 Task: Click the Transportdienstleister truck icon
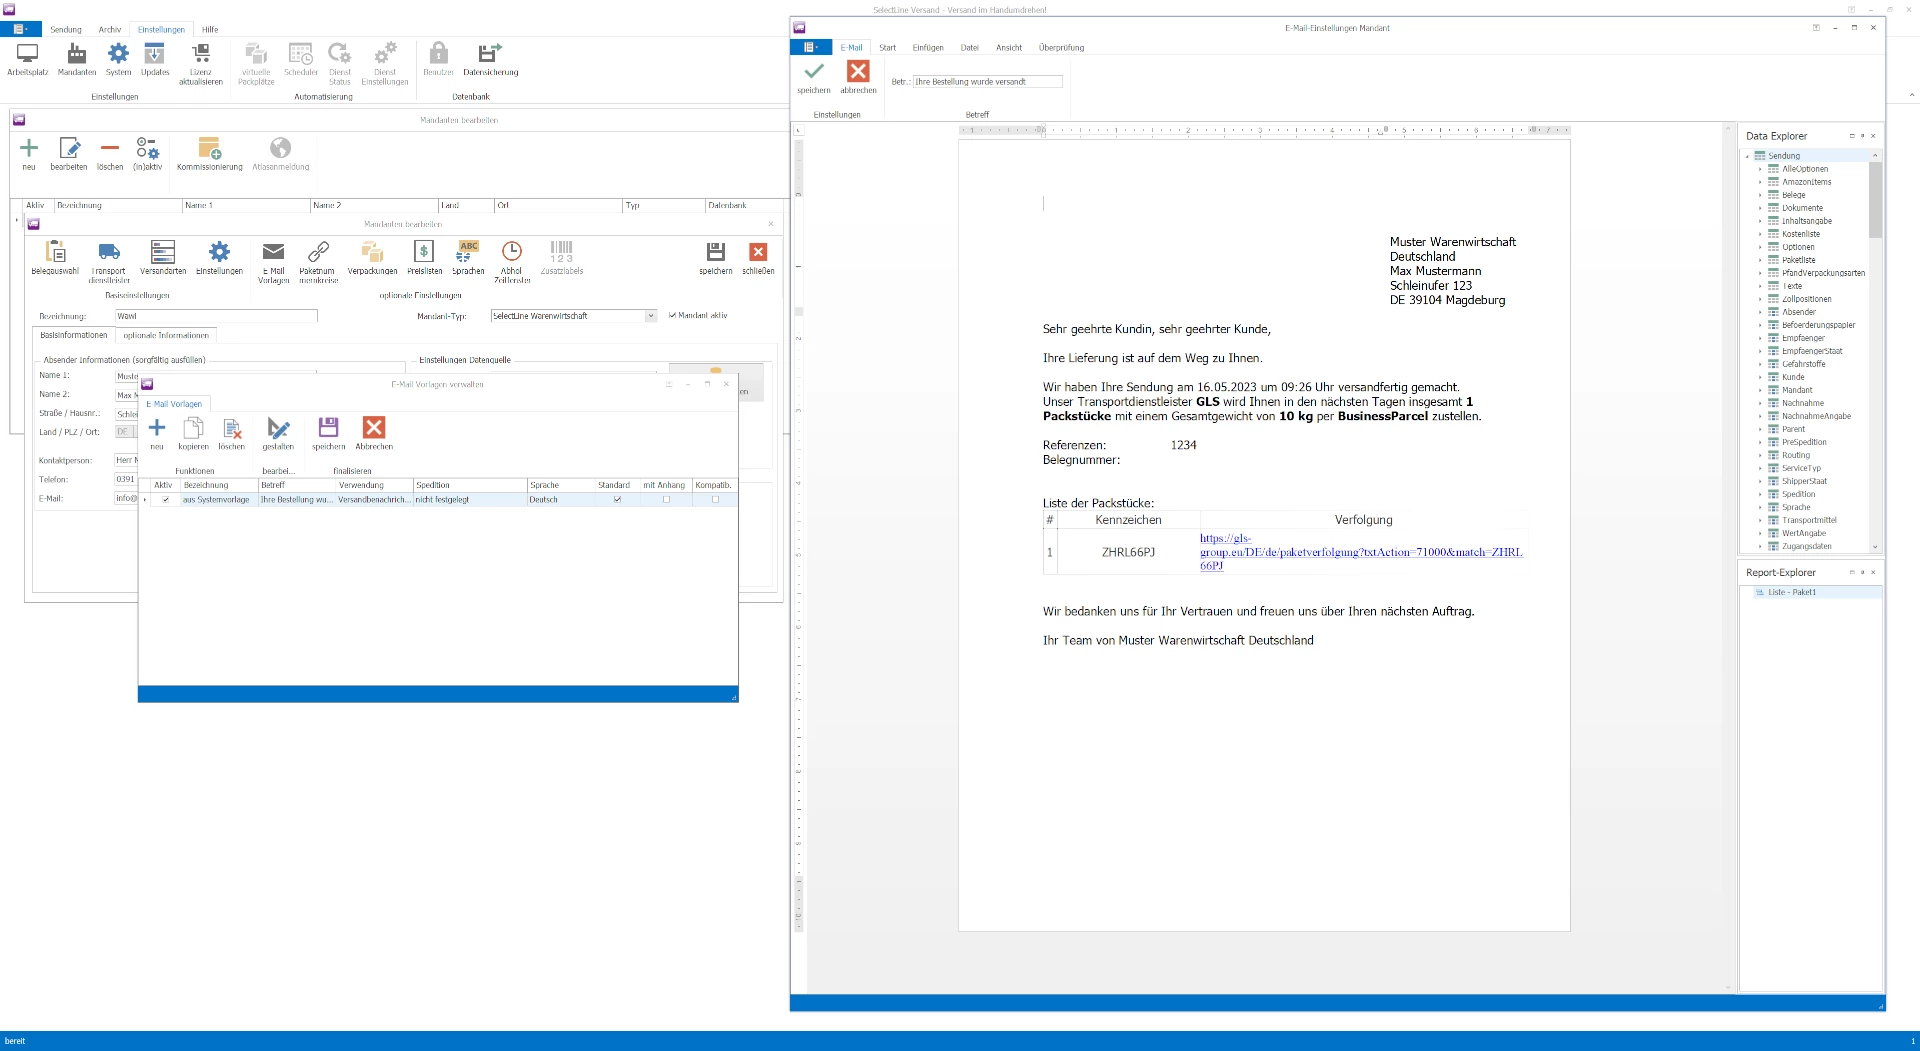[109, 252]
